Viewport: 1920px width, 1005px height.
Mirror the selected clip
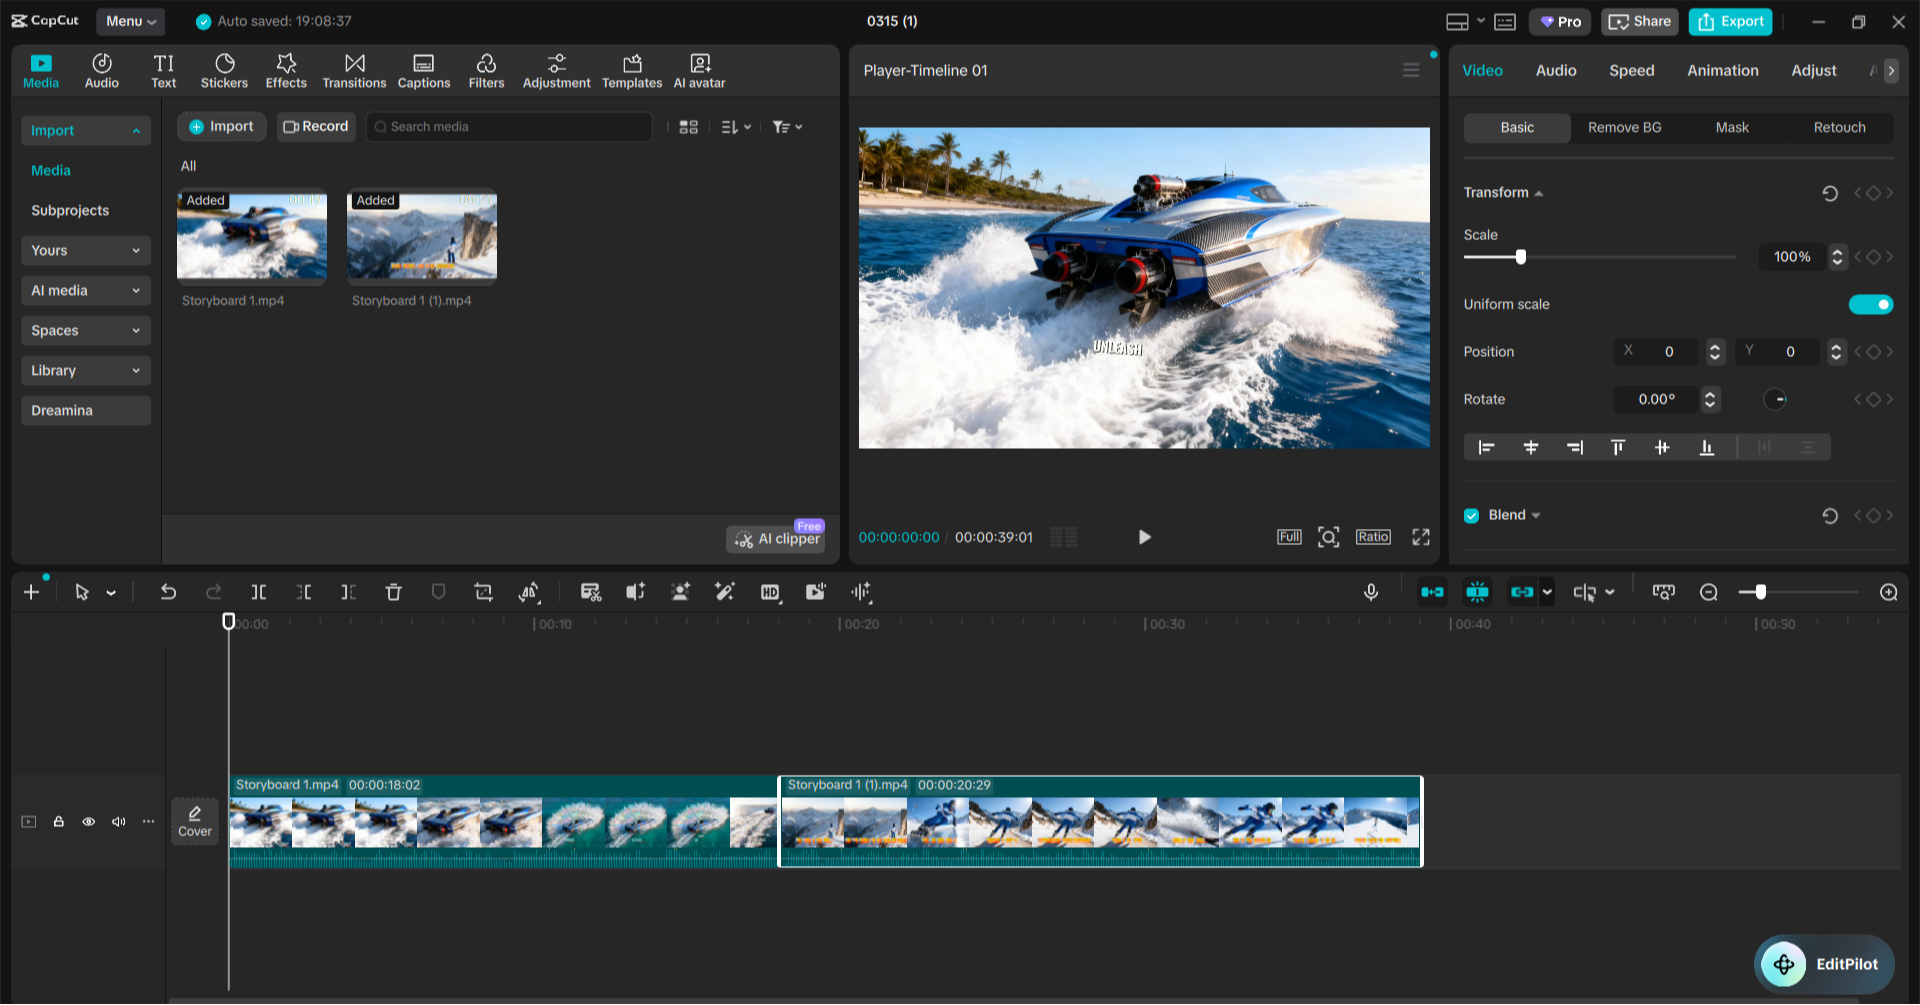(x=529, y=591)
